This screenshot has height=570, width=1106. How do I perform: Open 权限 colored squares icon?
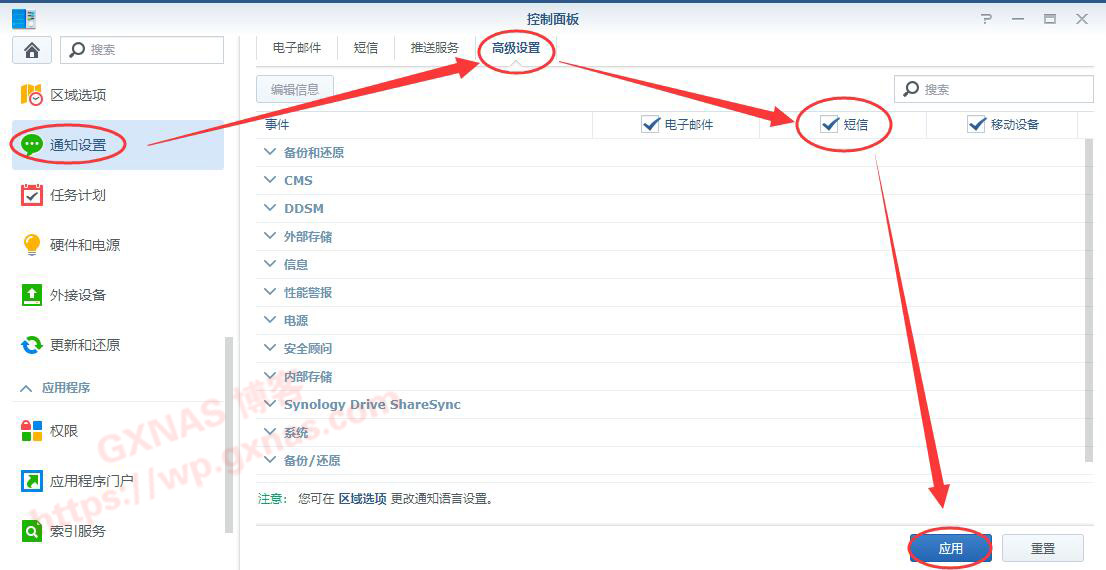click(x=32, y=431)
